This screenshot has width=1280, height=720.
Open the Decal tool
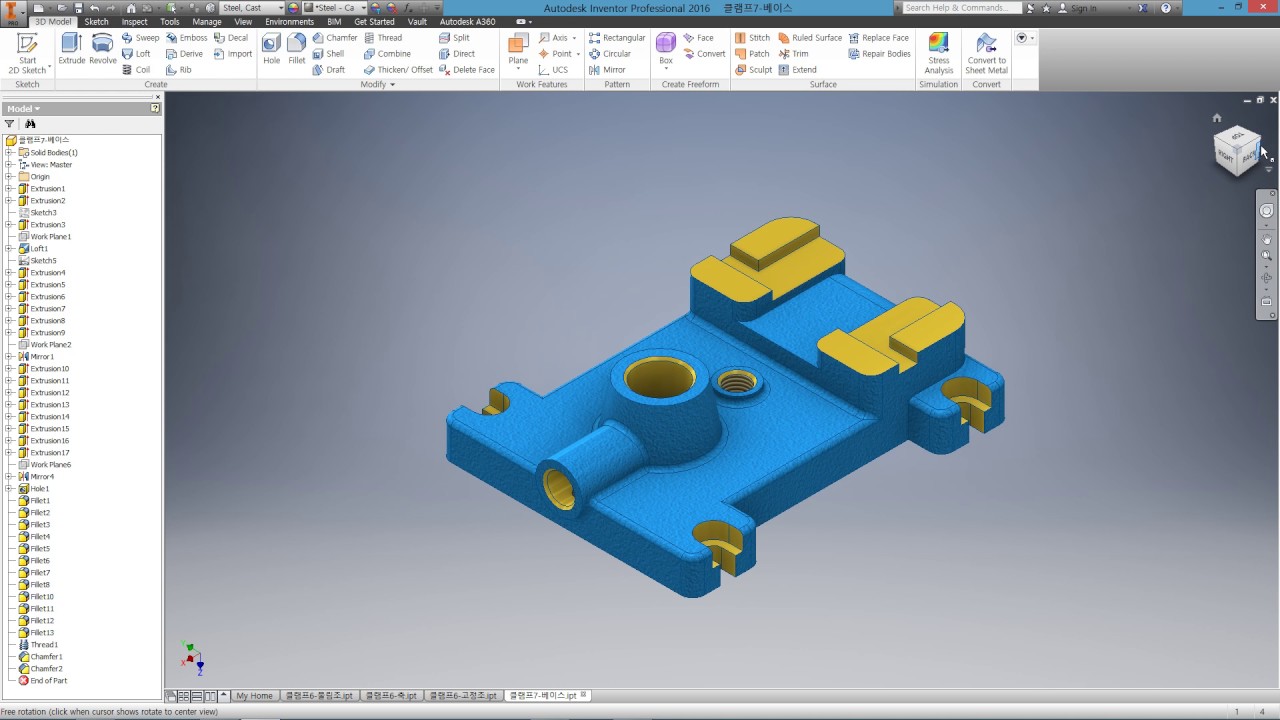231,38
